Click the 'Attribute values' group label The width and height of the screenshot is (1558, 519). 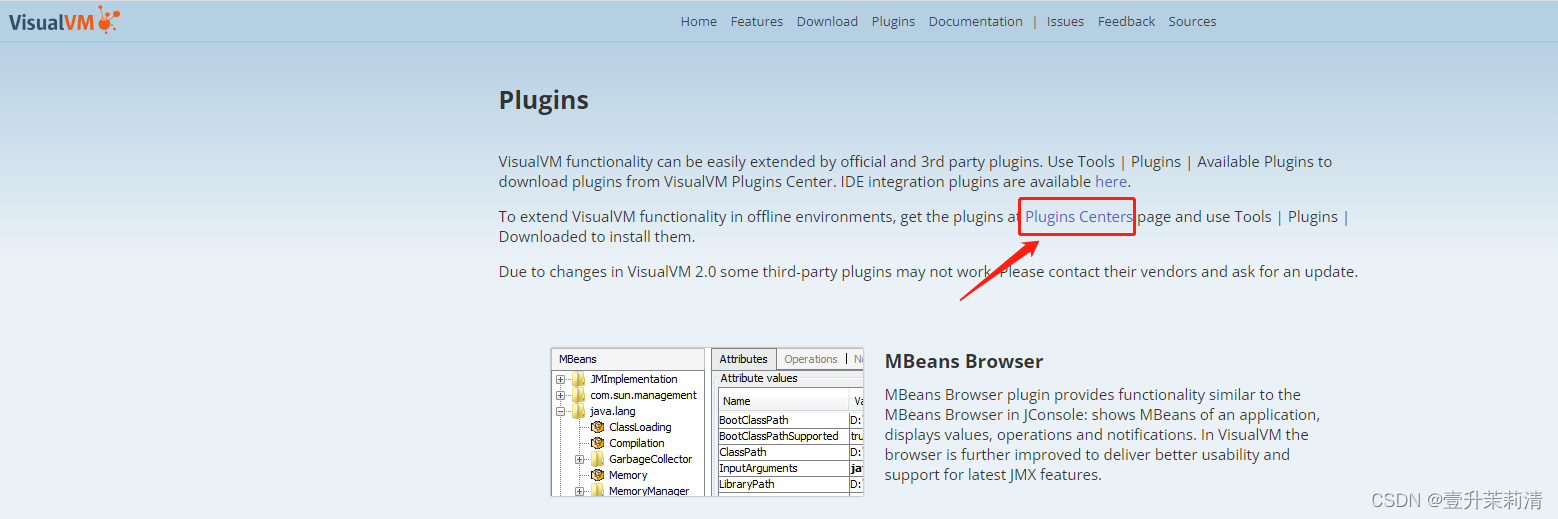(x=759, y=378)
